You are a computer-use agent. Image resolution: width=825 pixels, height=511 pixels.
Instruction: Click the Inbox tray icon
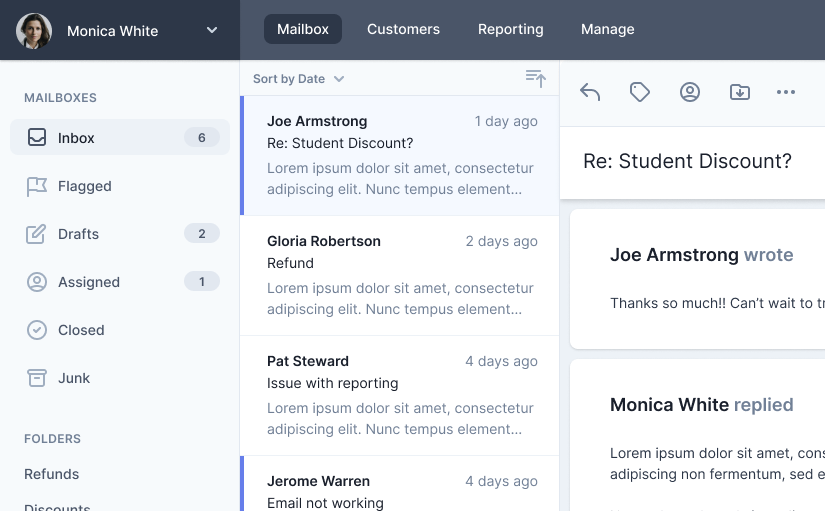click(37, 137)
